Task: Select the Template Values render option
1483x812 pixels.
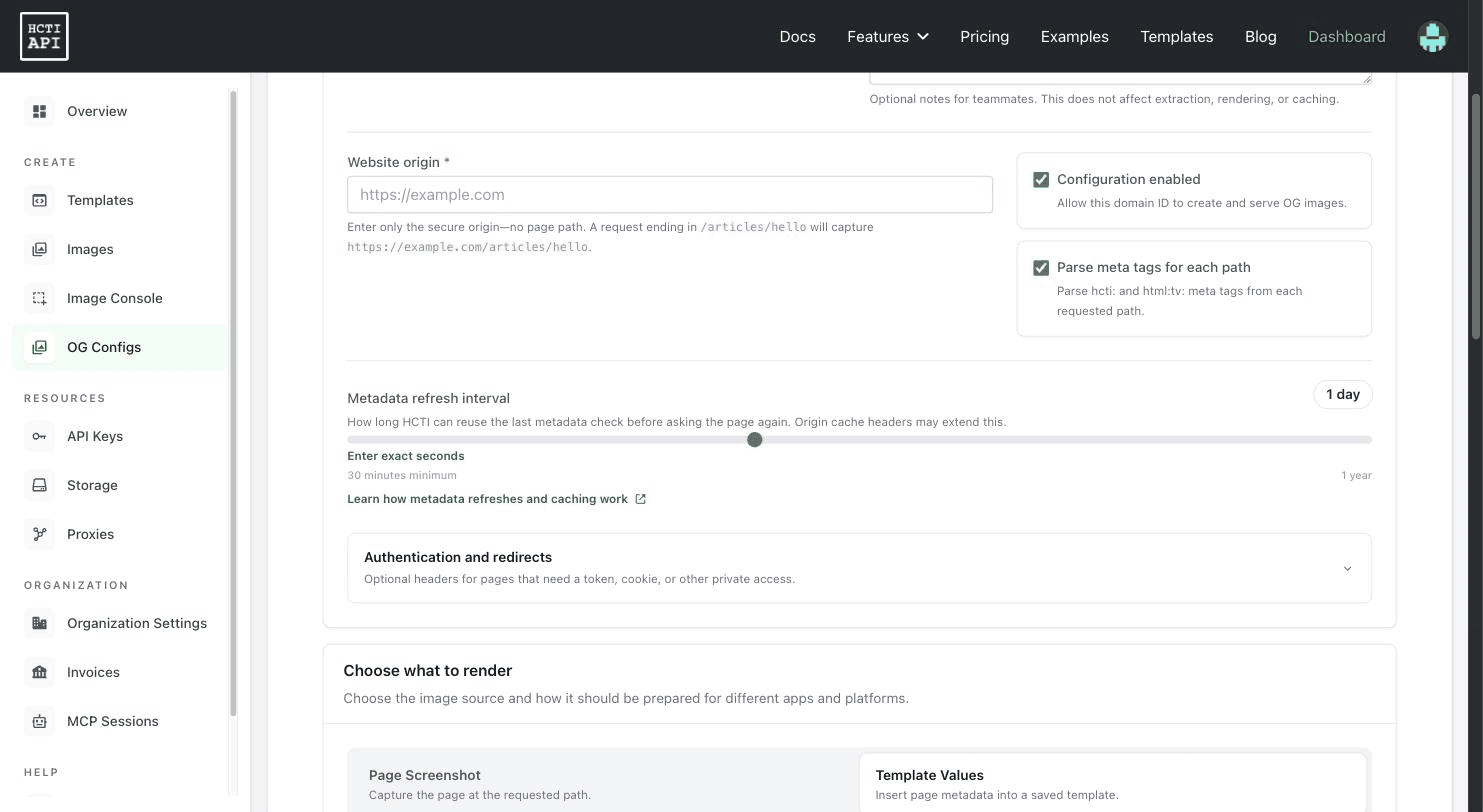Action: pyautogui.click(x=1113, y=784)
